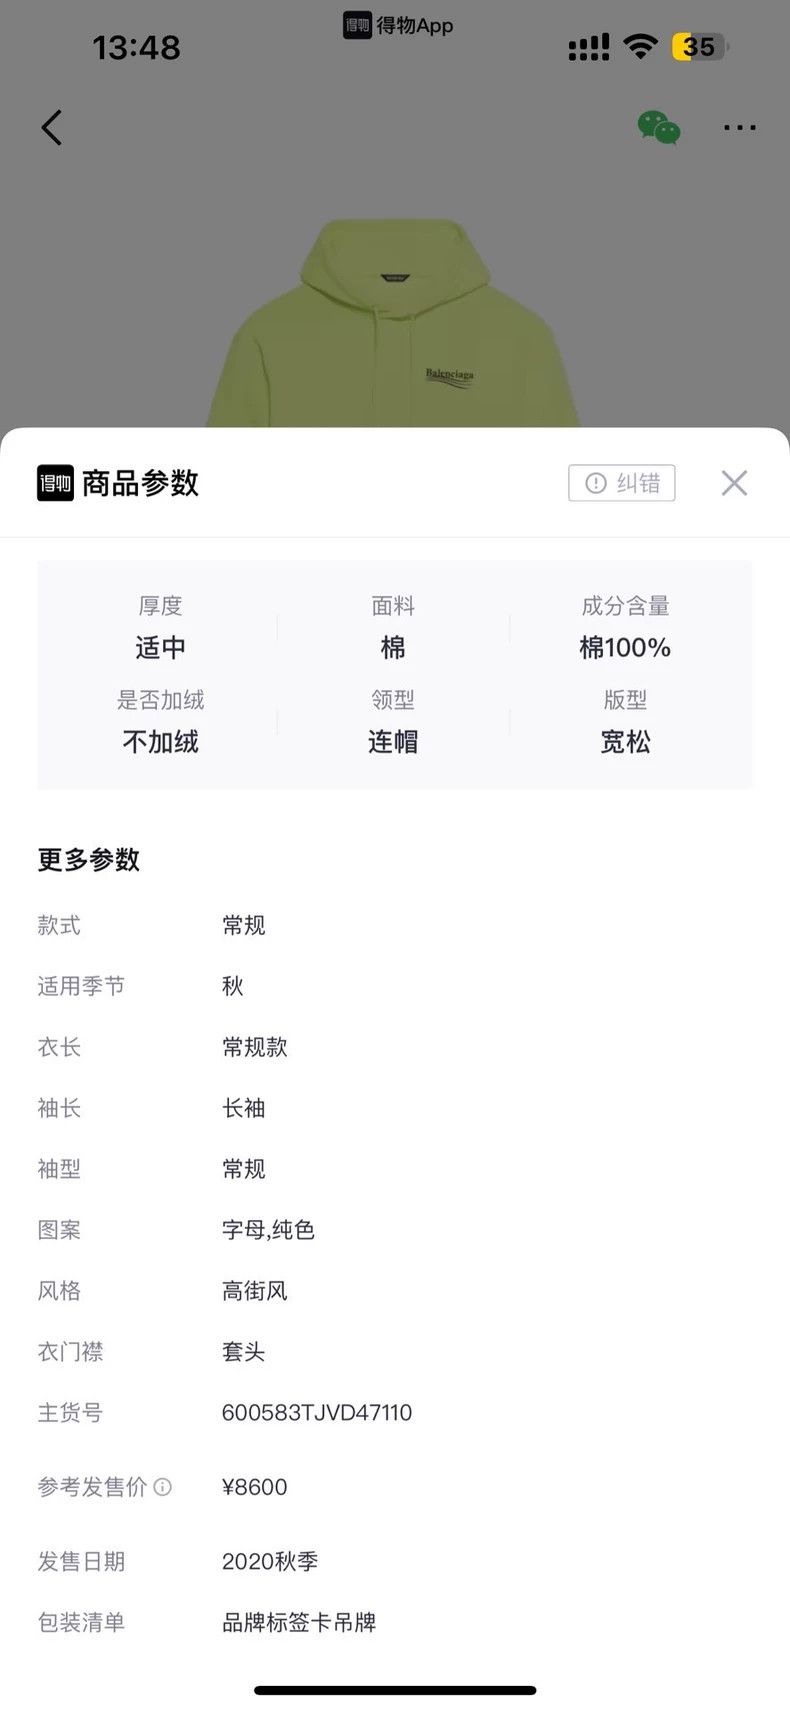Tap the 得物App label in status bar

[x=398, y=25]
